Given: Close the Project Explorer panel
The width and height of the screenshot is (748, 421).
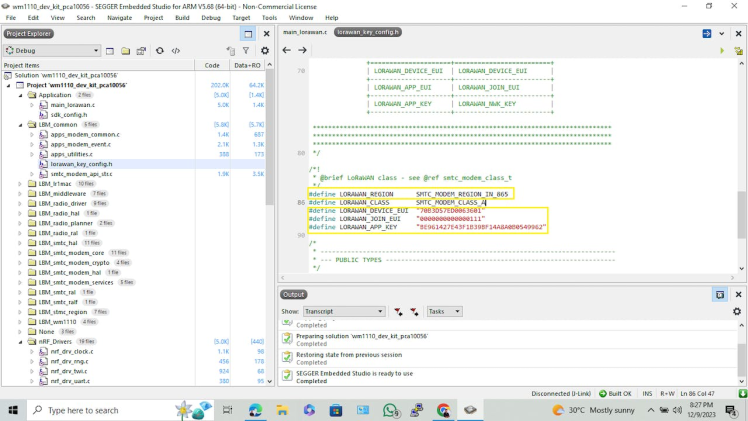Looking at the screenshot, I should [265, 33].
